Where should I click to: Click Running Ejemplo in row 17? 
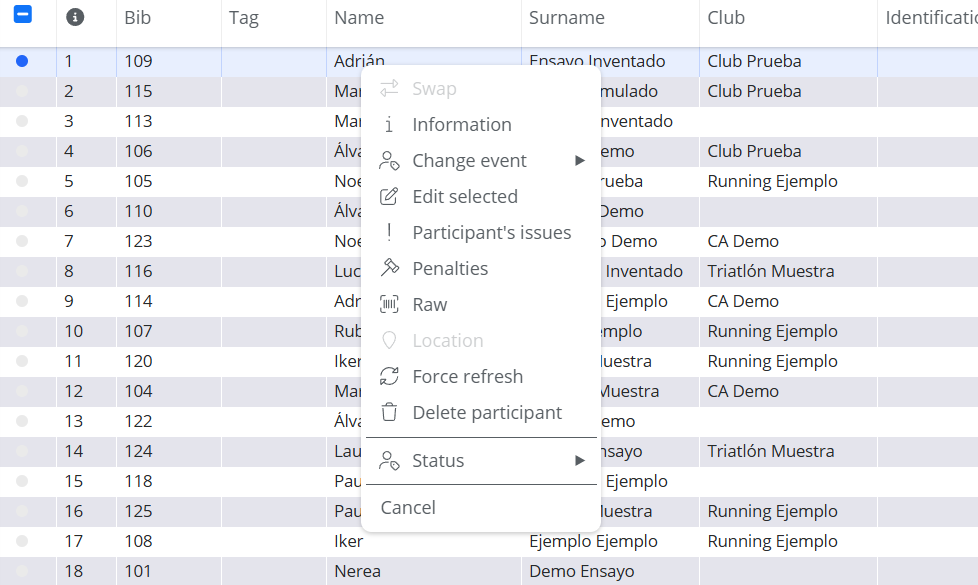click(772, 541)
